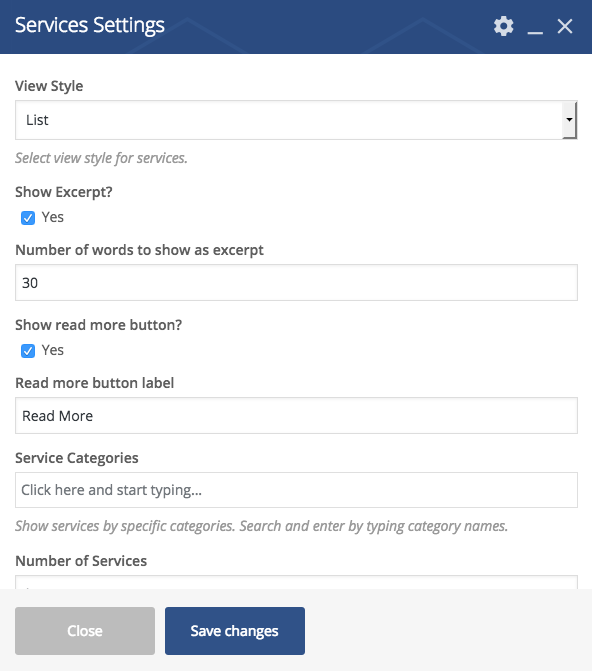Click the gray Close button
Screen dimensions: 592x671
click(85, 631)
